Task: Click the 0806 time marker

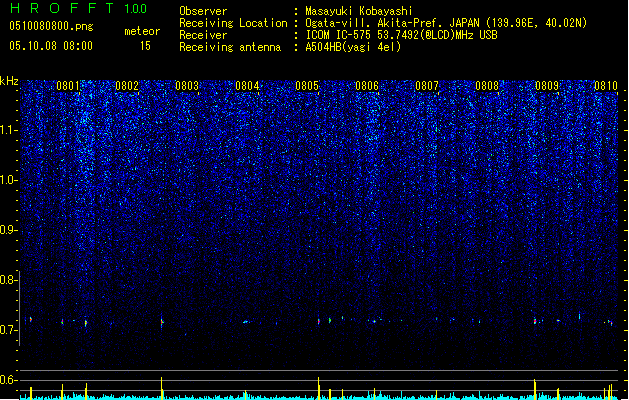Action: tap(367, 86)
